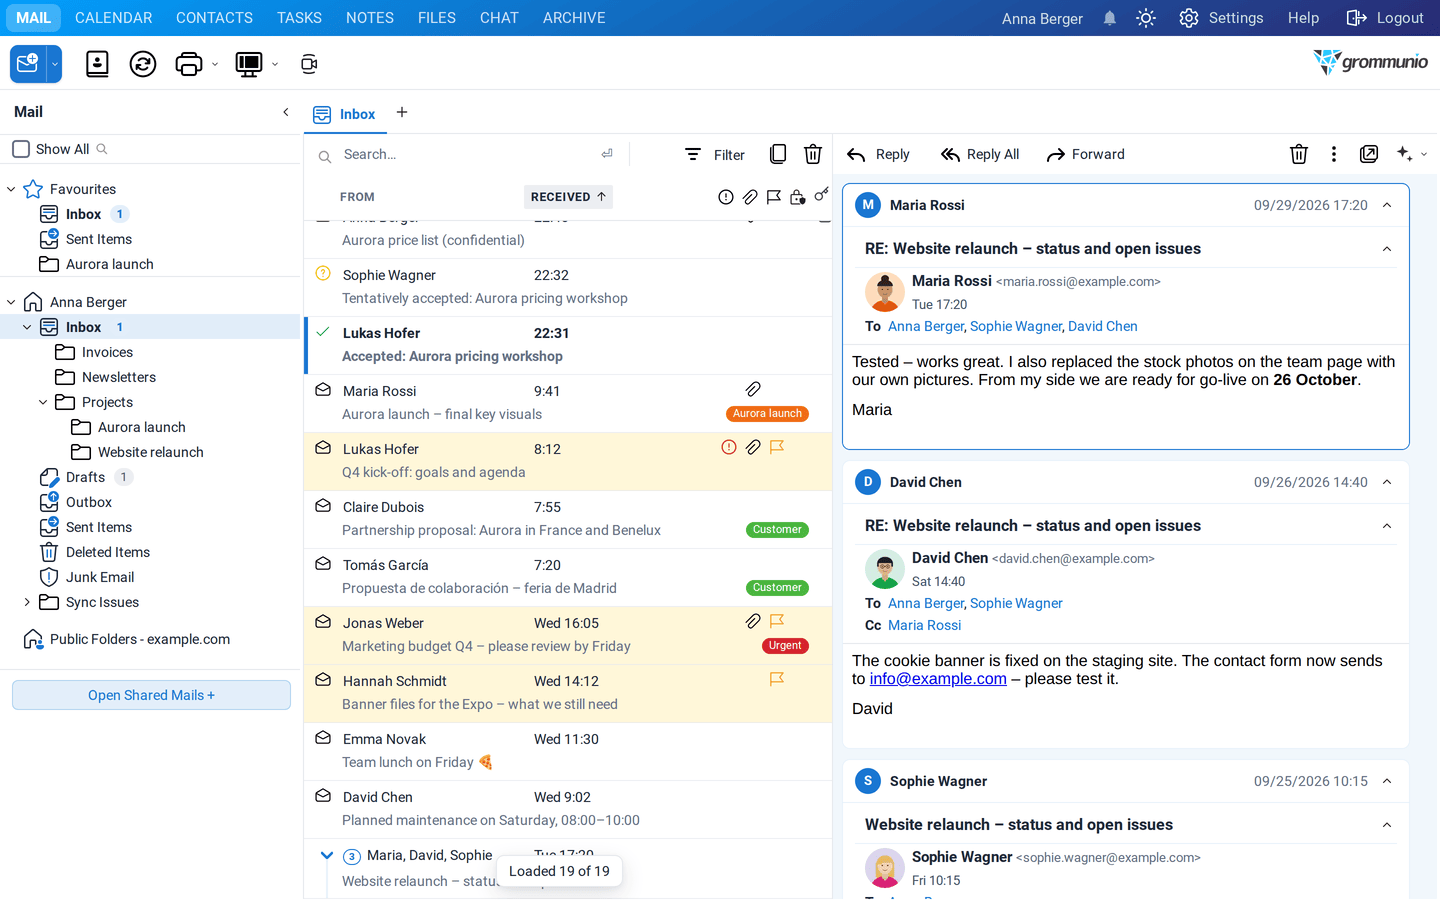Collapse the Favourites tree section

pyautogui.click(x=11, y=189)
